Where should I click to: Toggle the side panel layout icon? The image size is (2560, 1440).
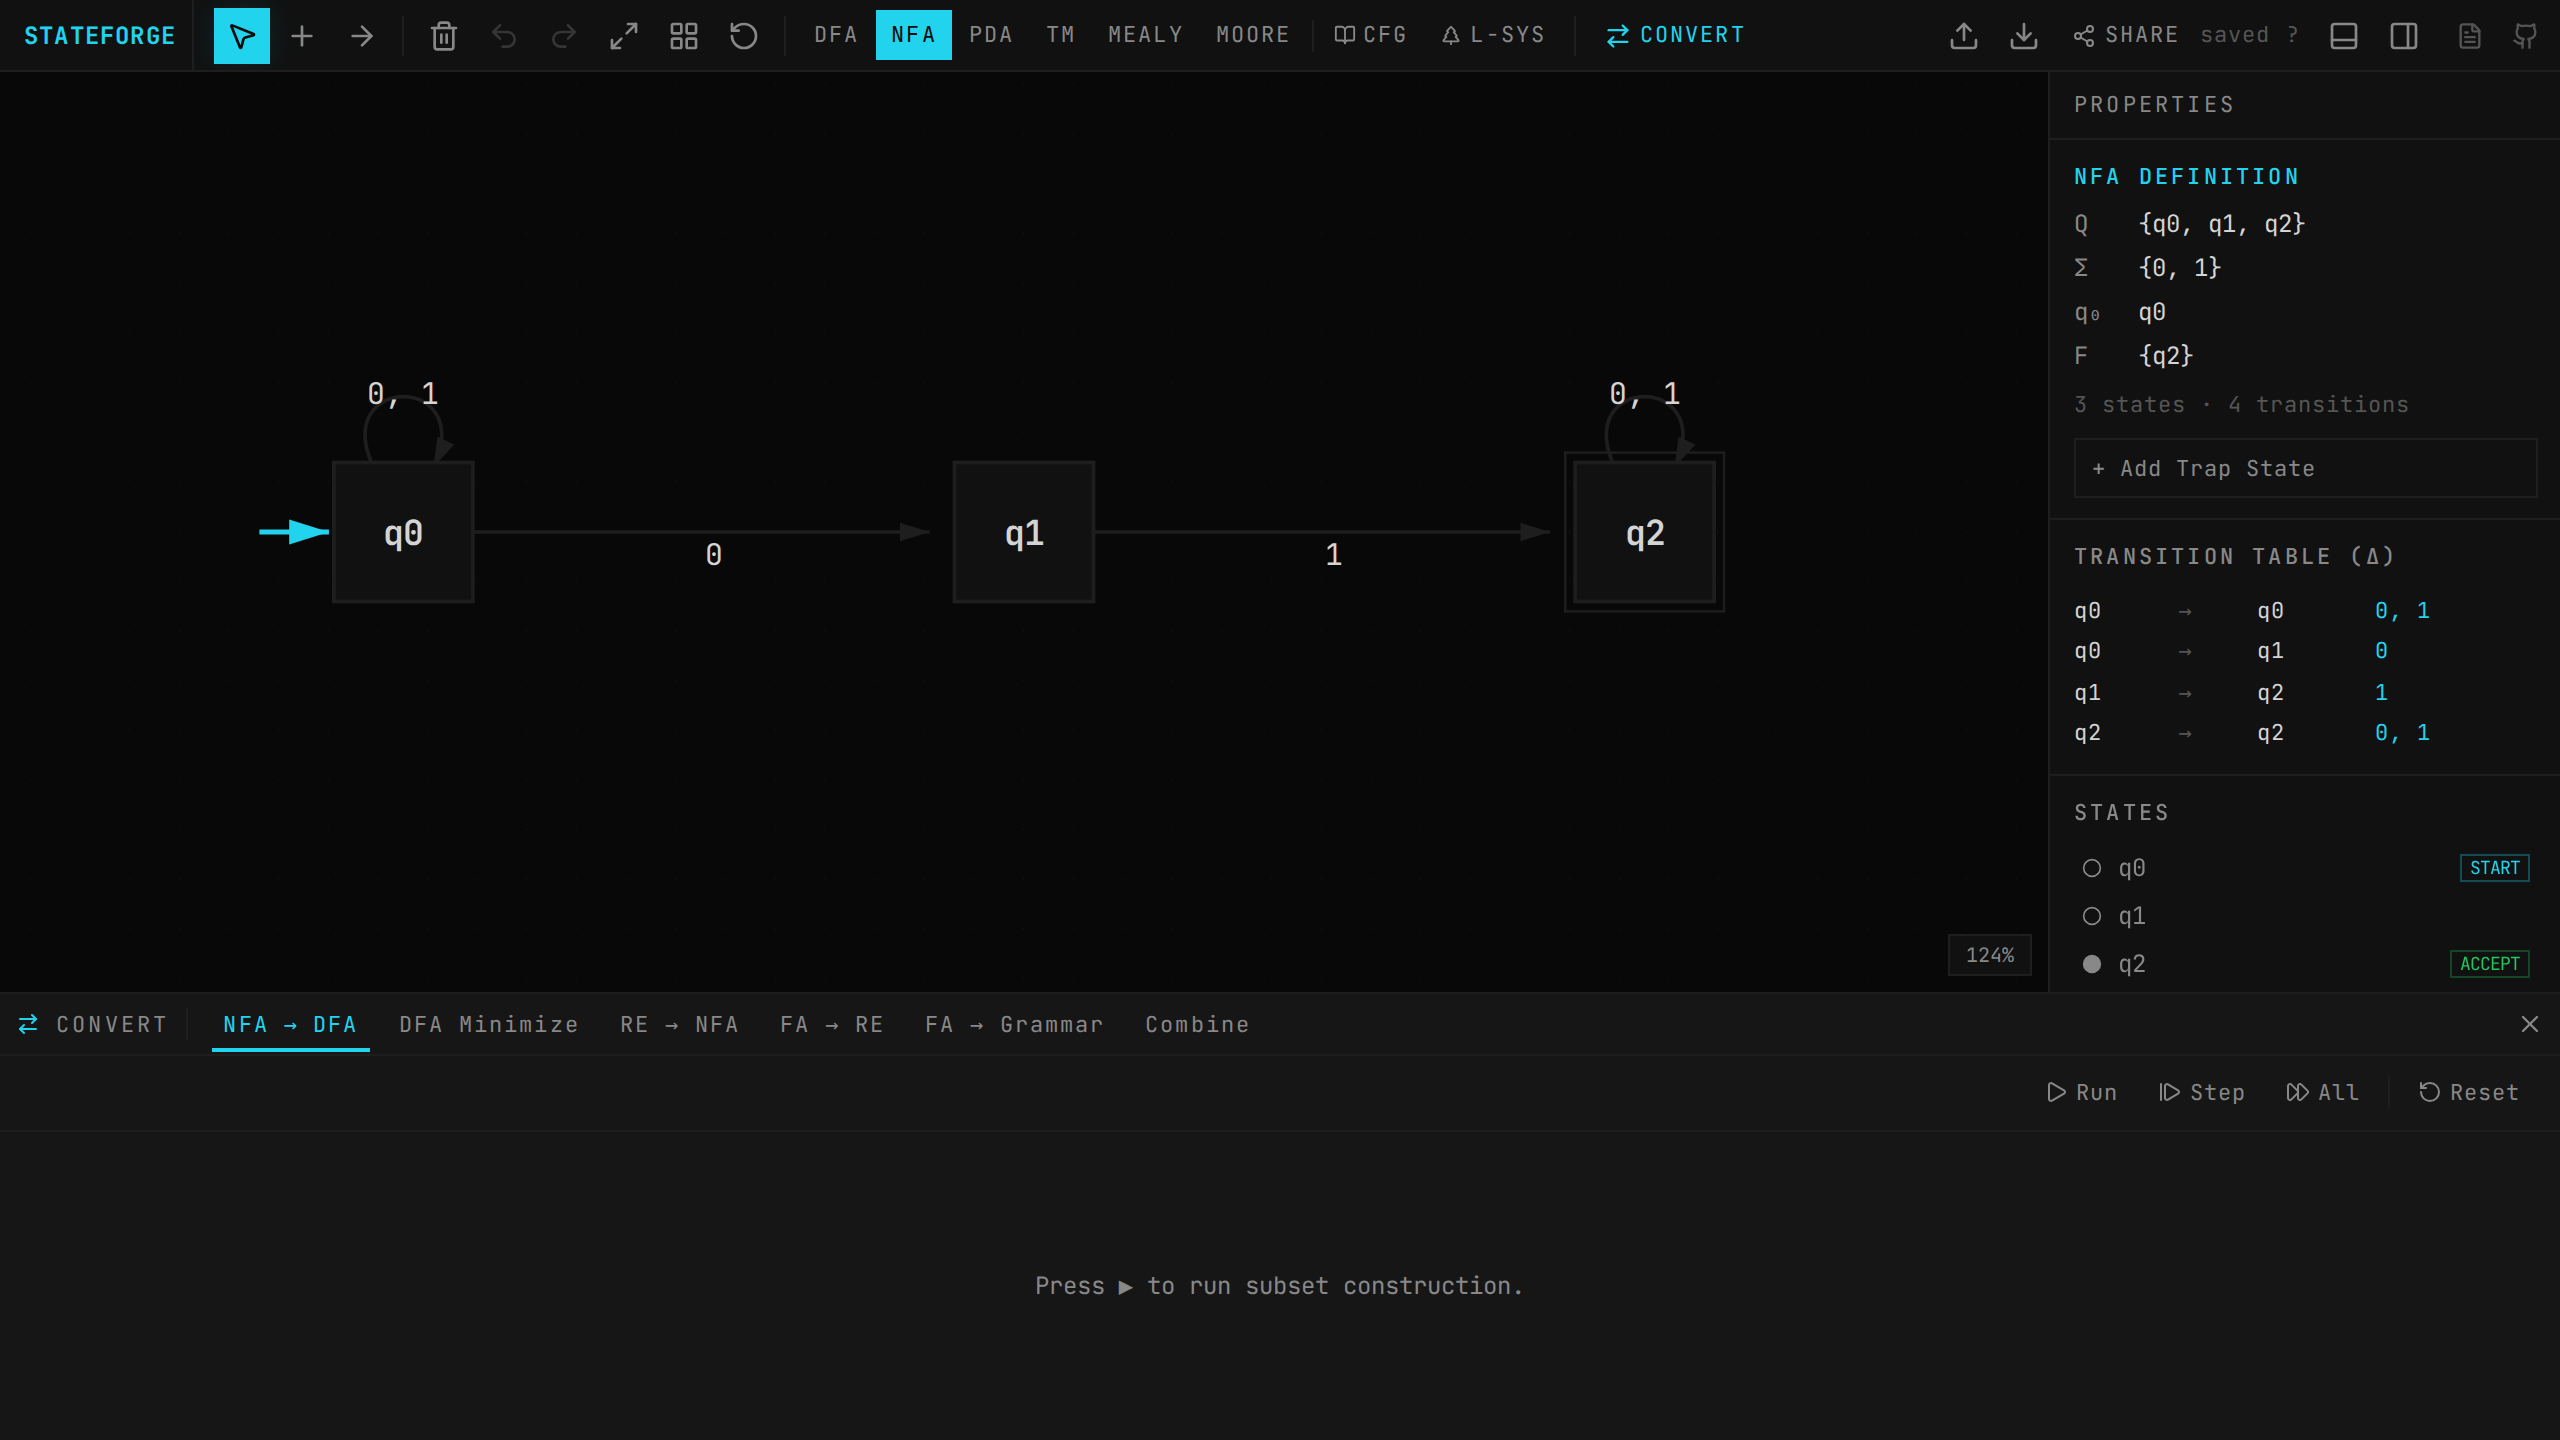click(2404, 35)
